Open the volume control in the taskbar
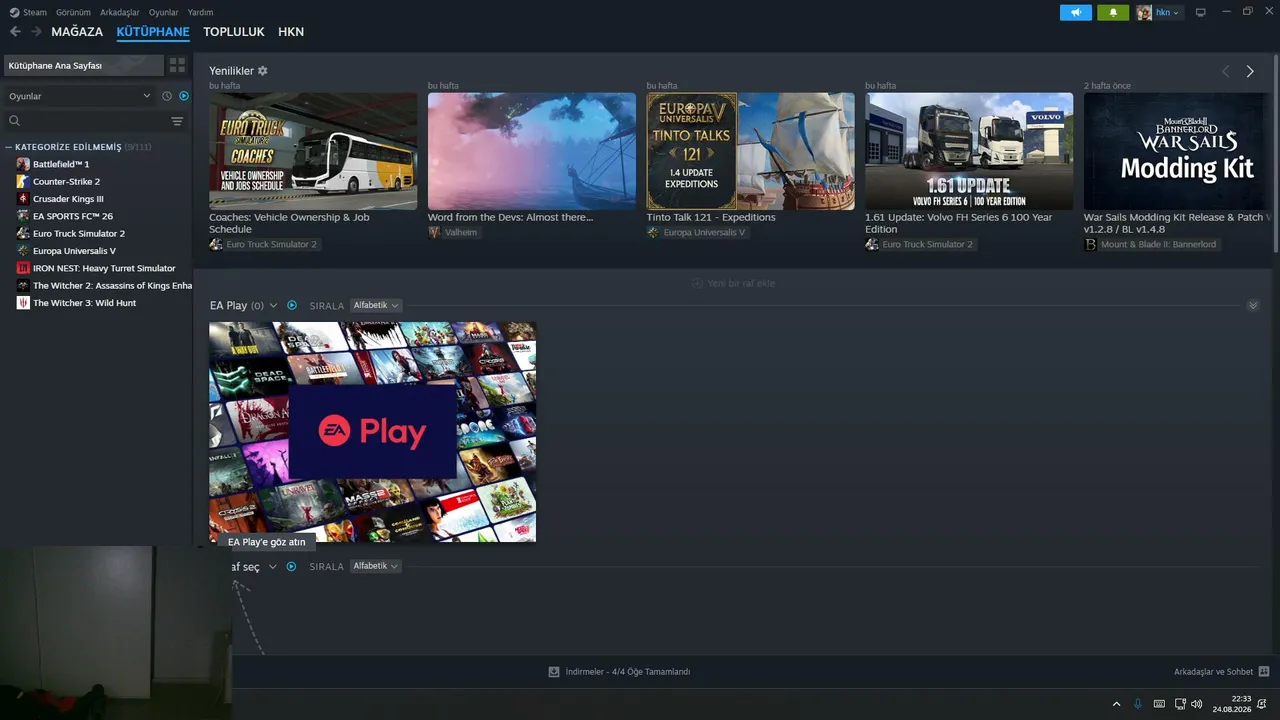Screen dimensions: 1280x720 point(1197,704)
